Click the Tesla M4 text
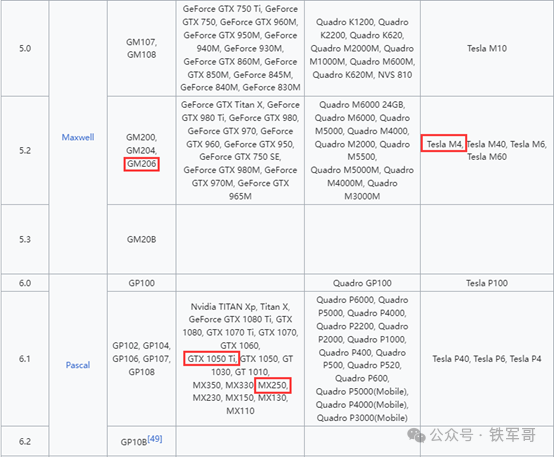The image size is (554, 457). coord(444,144)
